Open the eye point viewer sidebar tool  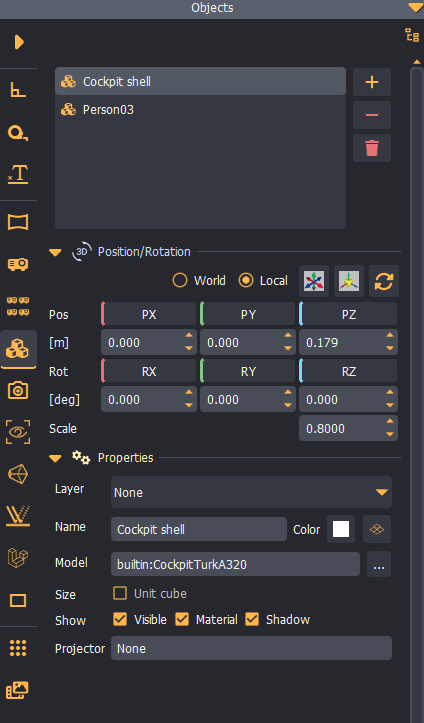pyautogui.click(x=18, y=432)
